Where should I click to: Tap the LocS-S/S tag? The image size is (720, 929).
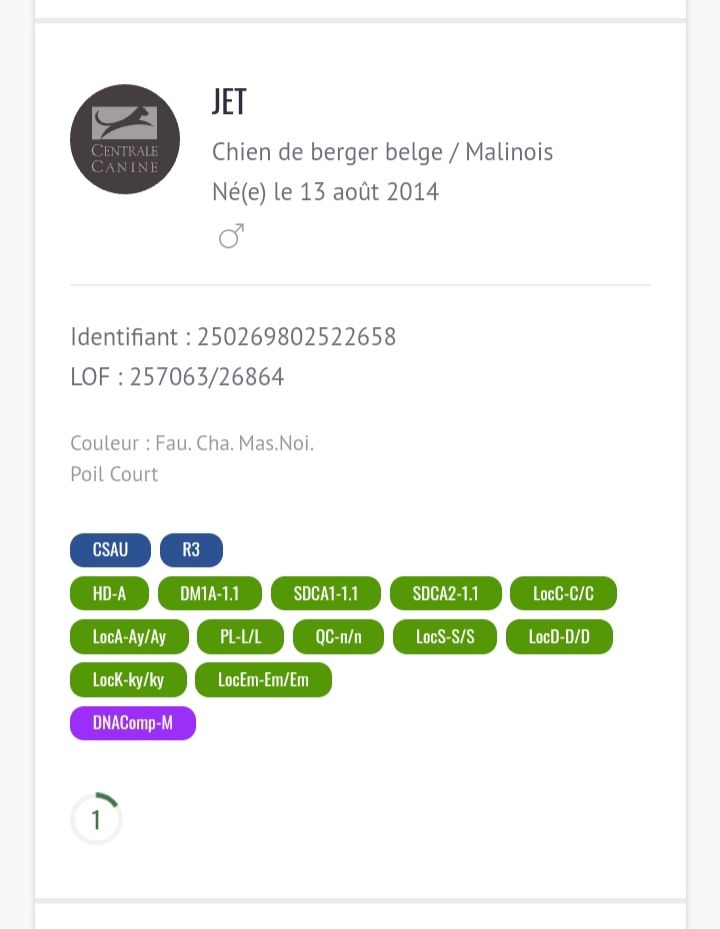pos(445,637)
